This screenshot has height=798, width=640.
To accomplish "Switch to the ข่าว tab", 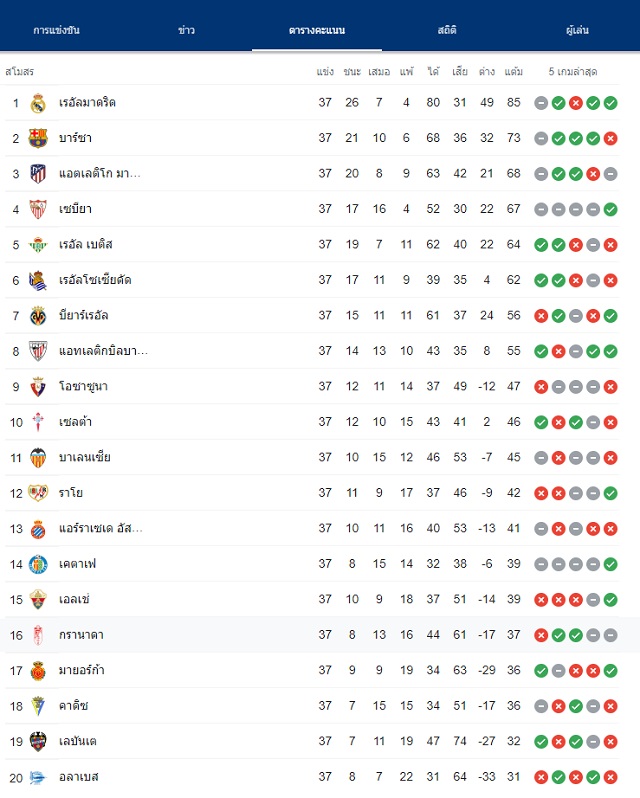I will tap(187, 30).
